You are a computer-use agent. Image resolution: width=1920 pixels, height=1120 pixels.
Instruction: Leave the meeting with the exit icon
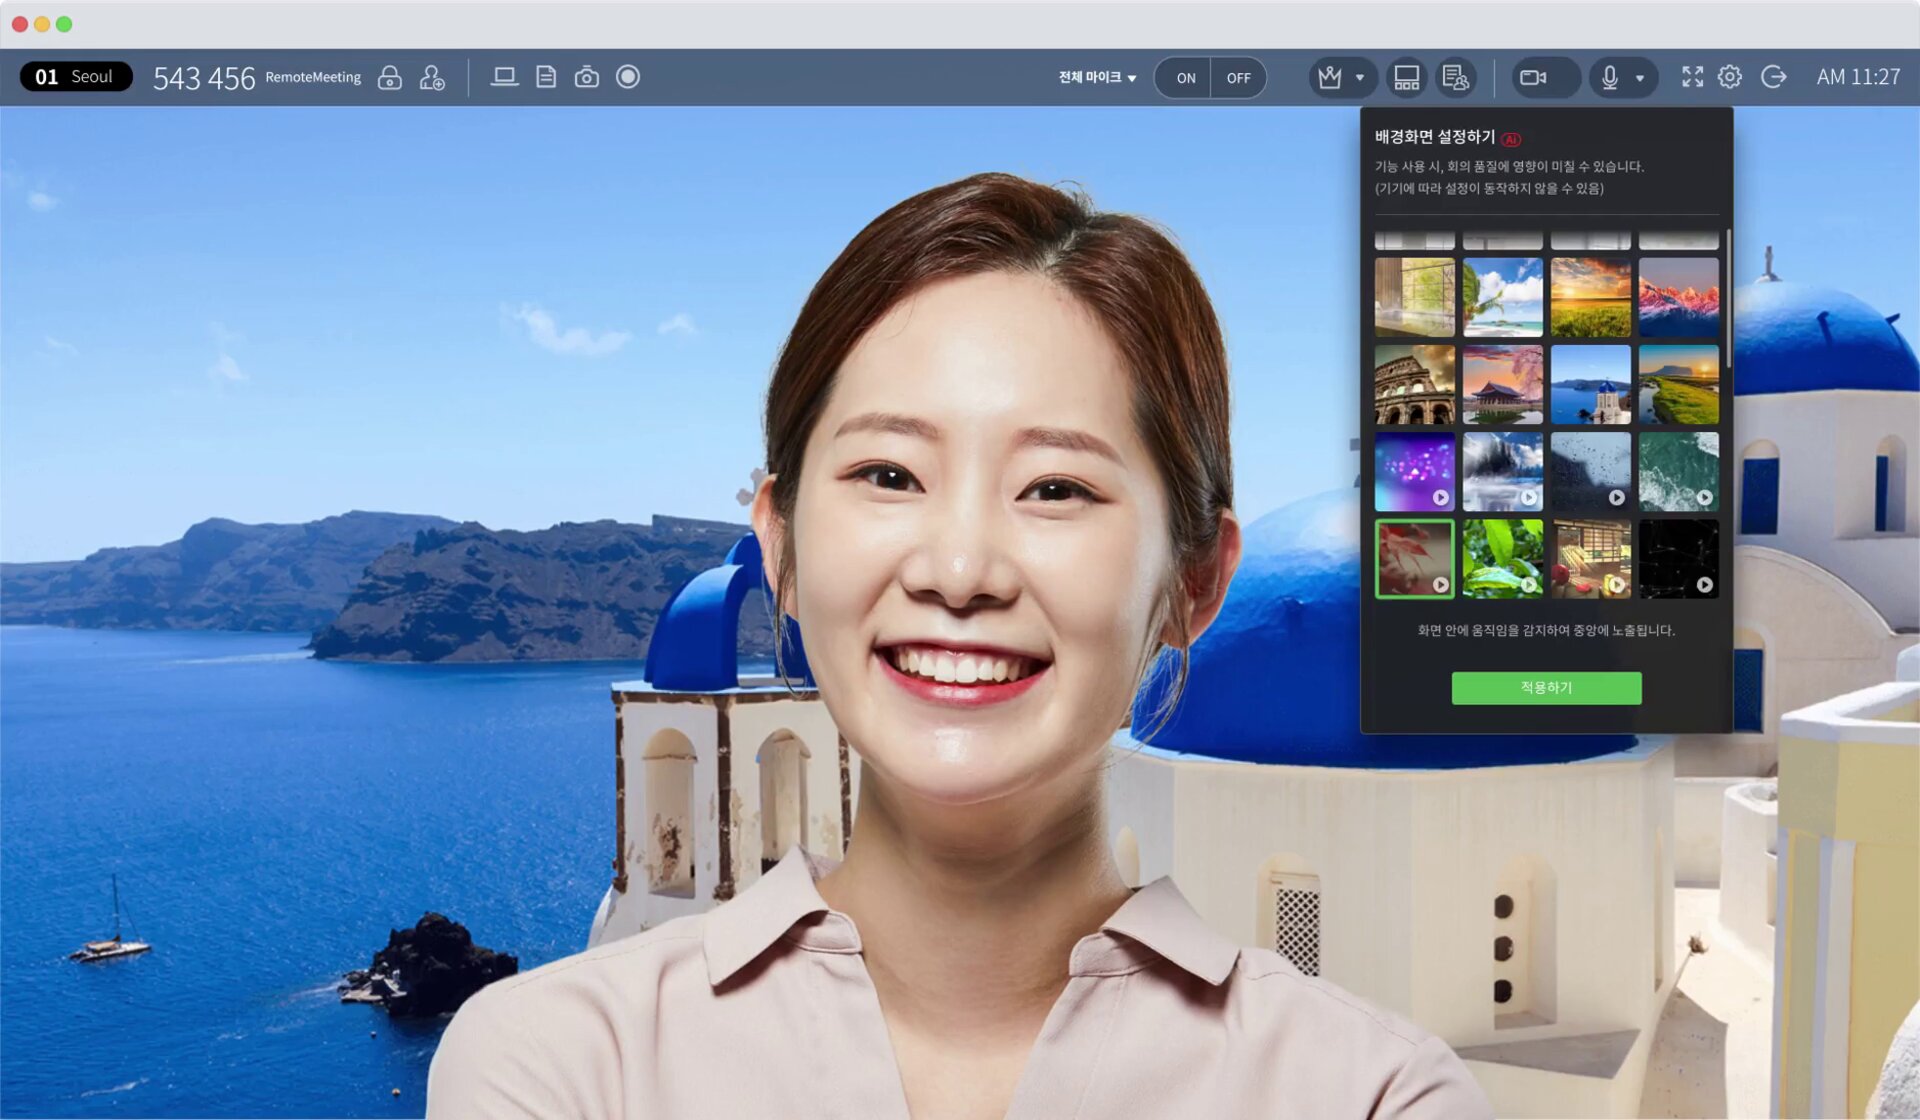tap(1774, 76)
